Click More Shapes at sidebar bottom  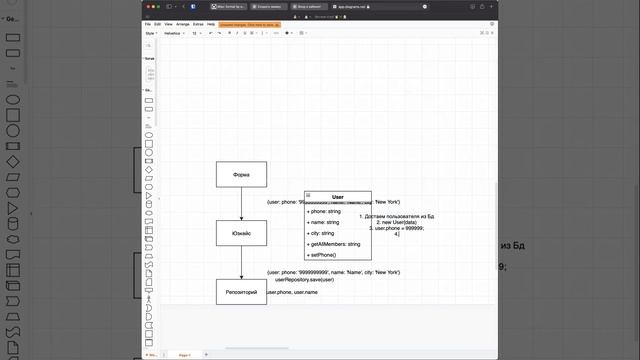pyautogui.click(x=151, y=355)
